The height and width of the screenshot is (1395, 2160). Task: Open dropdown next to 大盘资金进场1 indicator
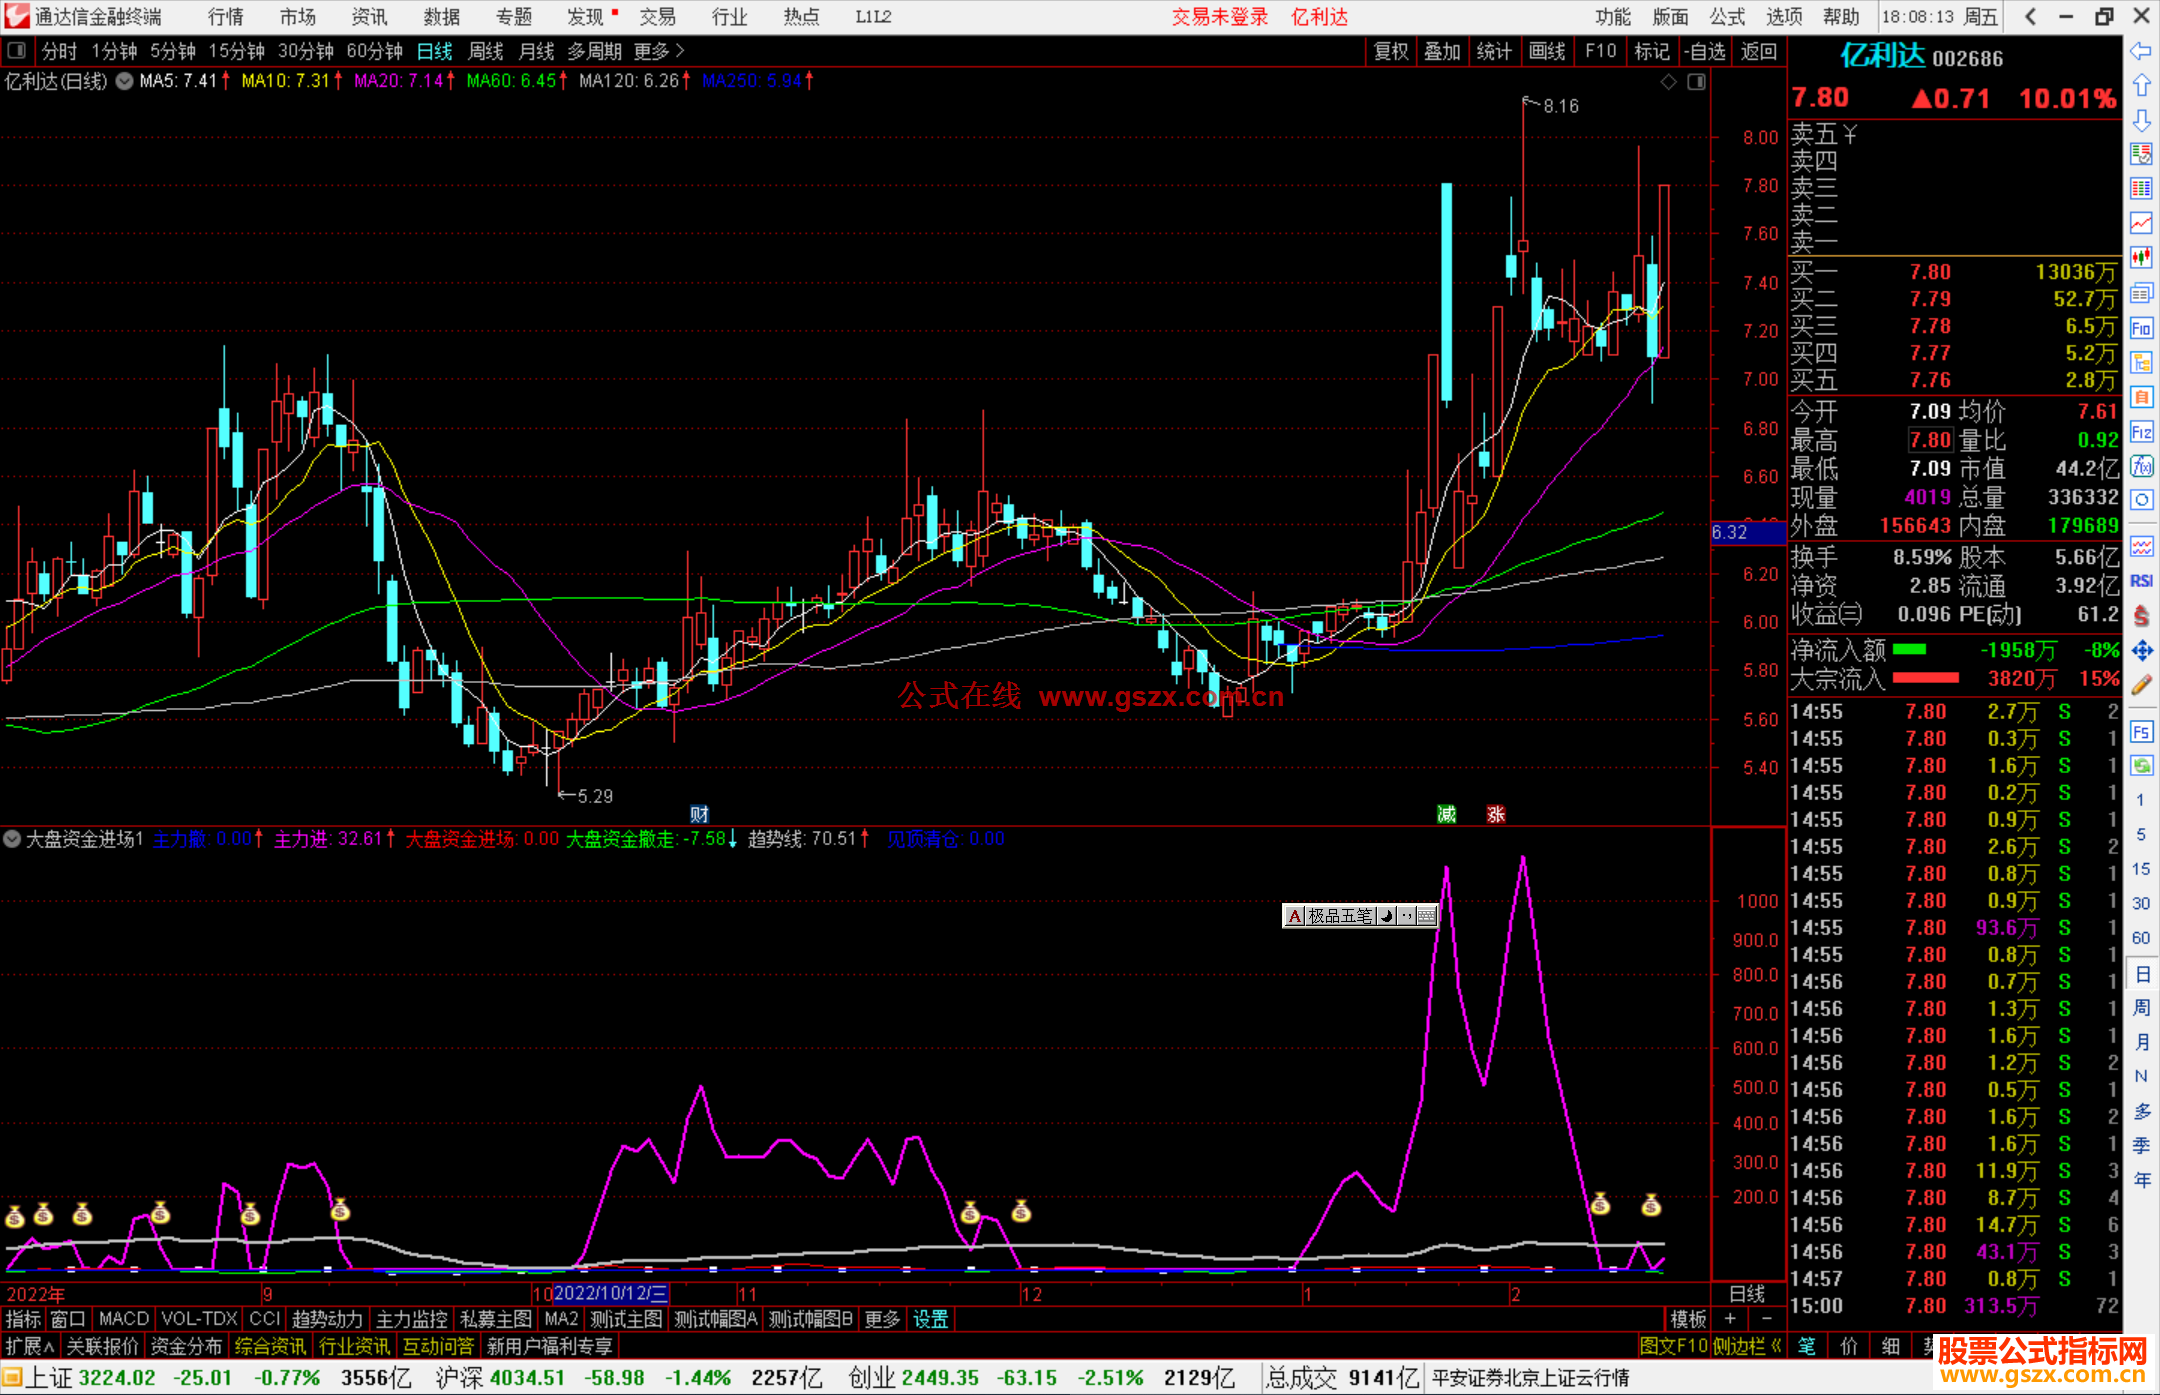point(12,839)
